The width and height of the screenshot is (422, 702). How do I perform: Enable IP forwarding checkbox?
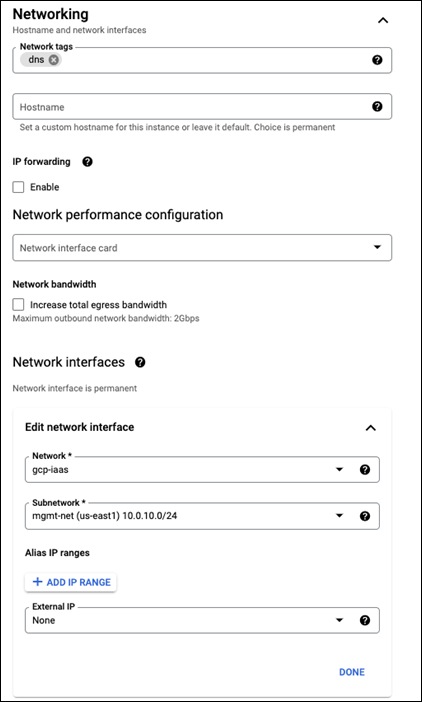(x=18, y=187)
